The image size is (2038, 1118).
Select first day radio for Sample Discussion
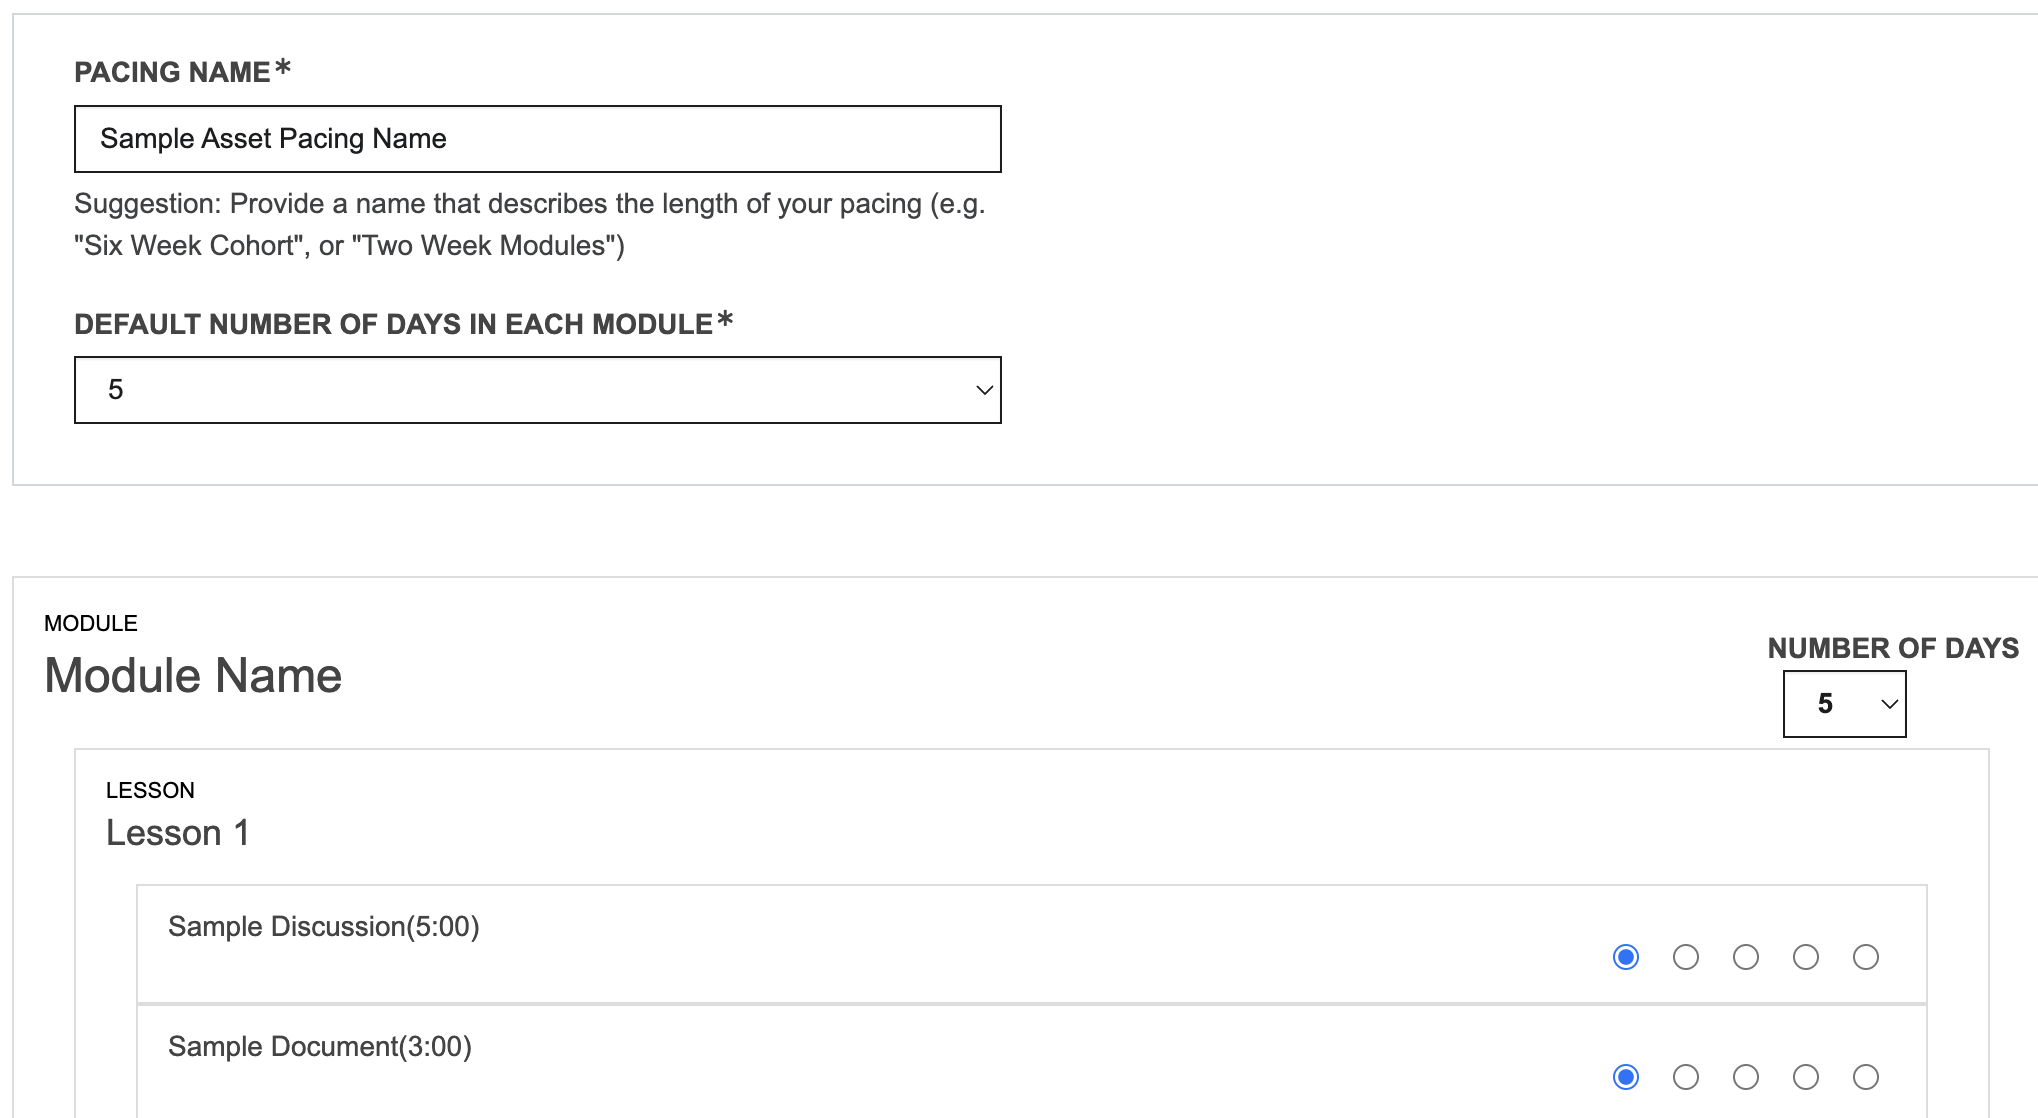(x=1626, y=957)
